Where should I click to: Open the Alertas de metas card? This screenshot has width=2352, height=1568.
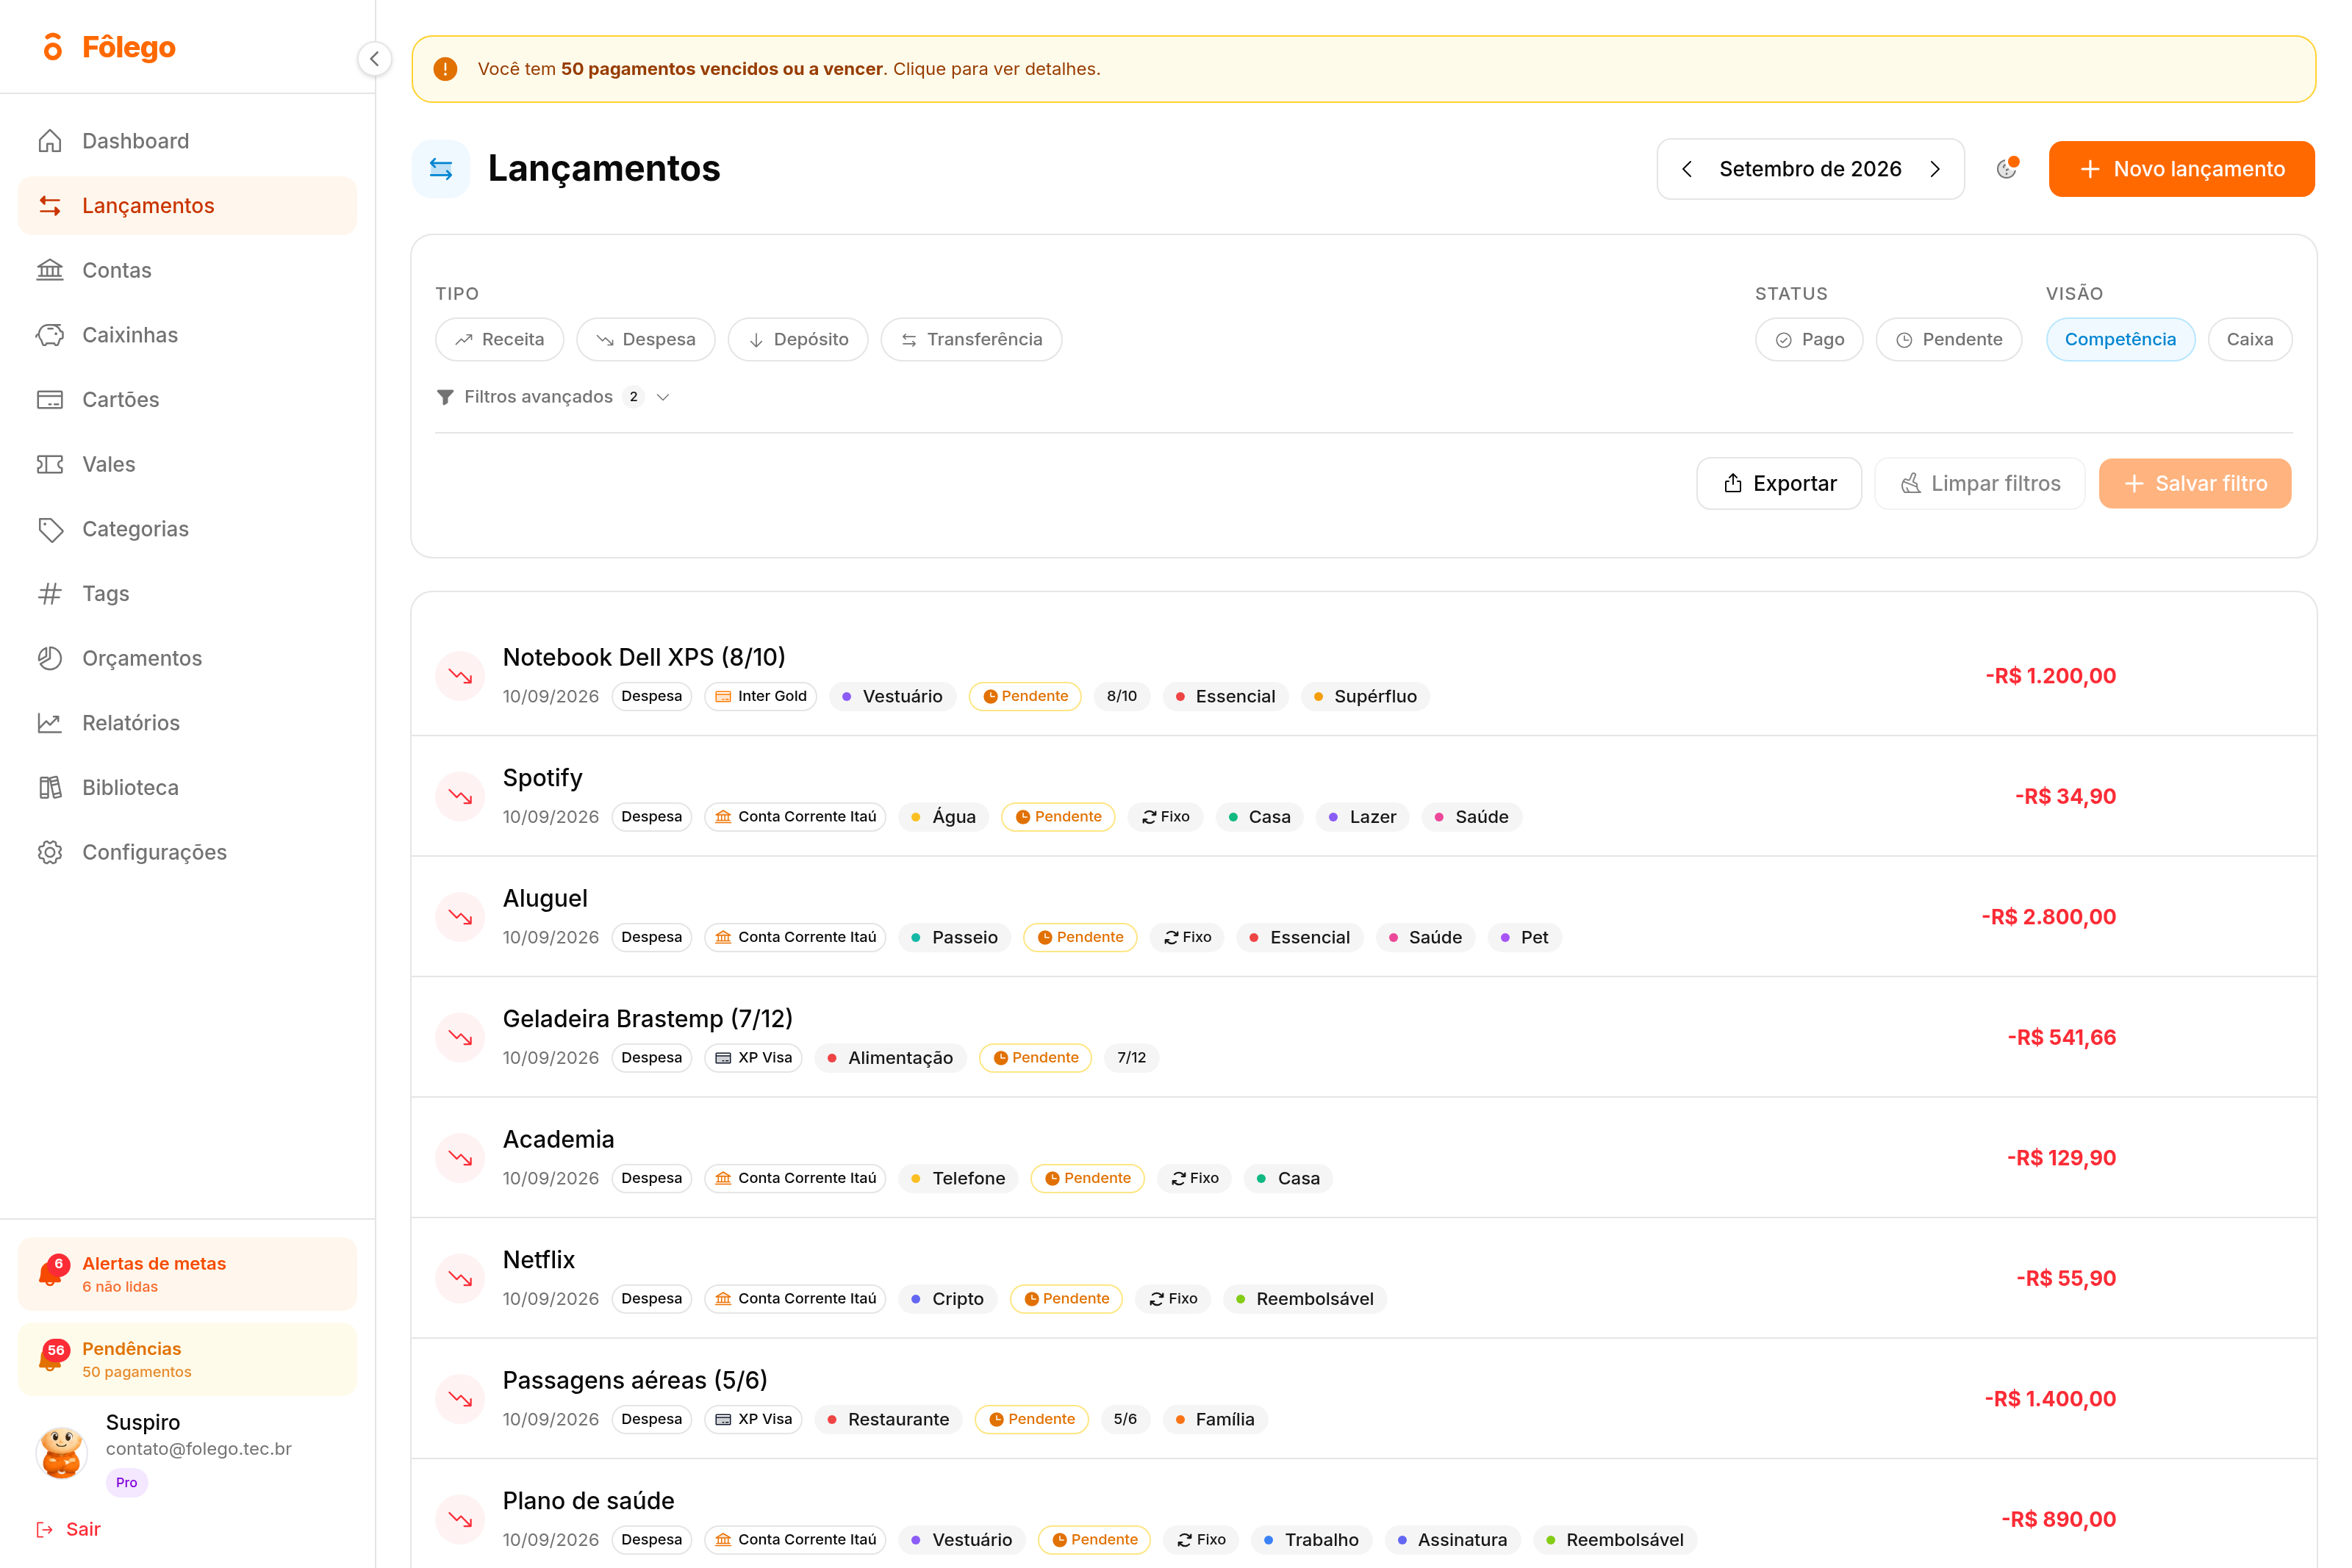point(187,1274)
